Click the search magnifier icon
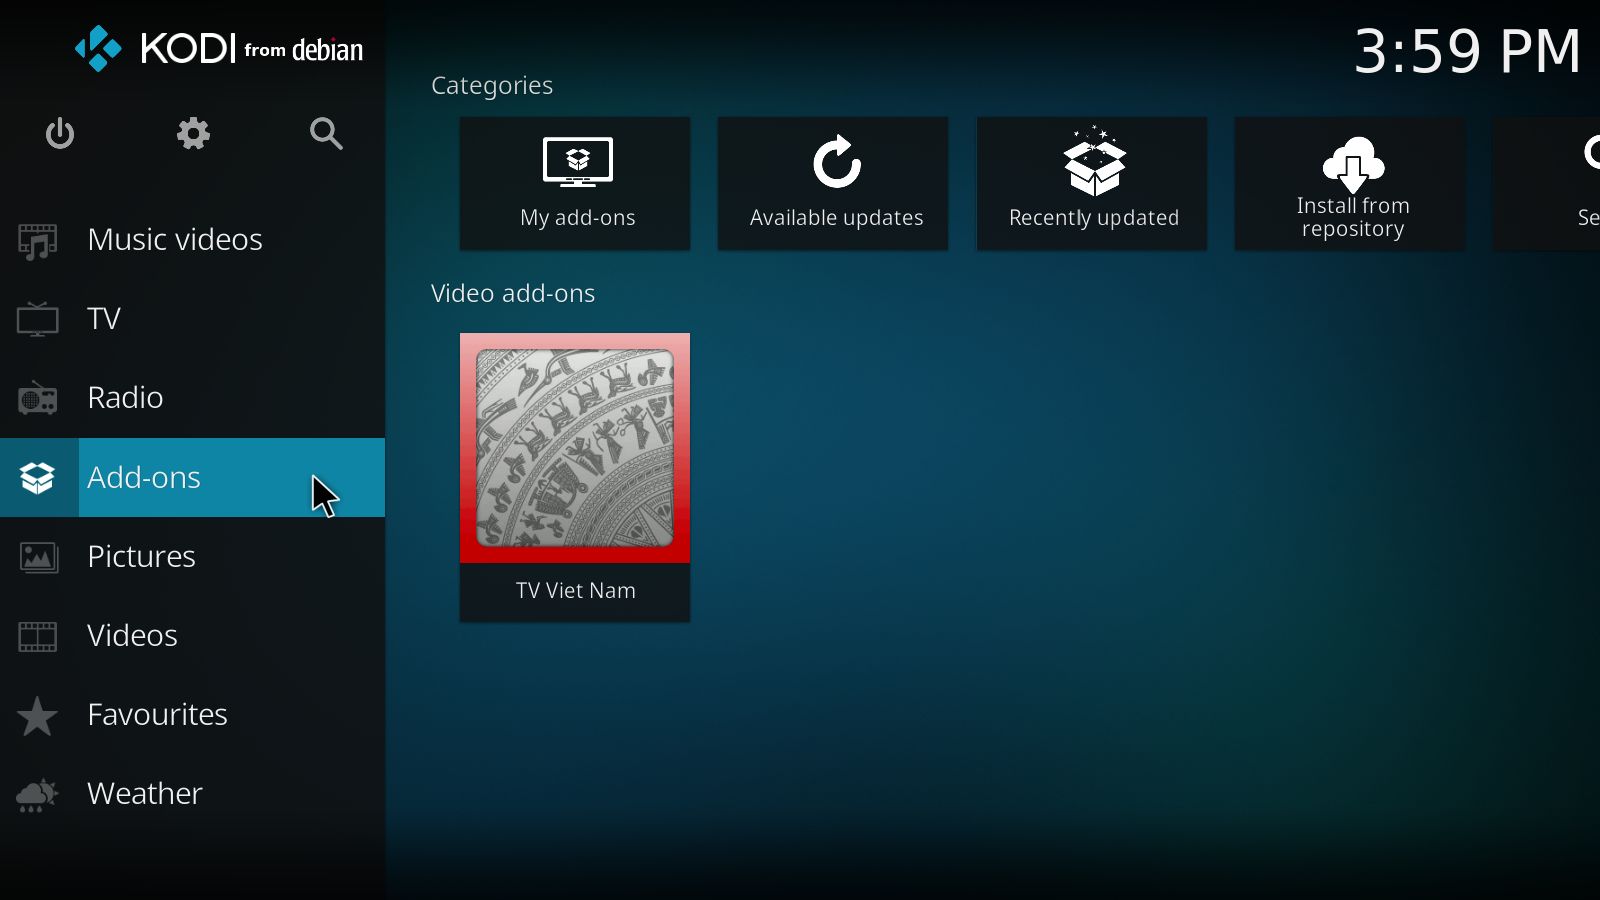1600x900 pixels. [x=326, y=133]
